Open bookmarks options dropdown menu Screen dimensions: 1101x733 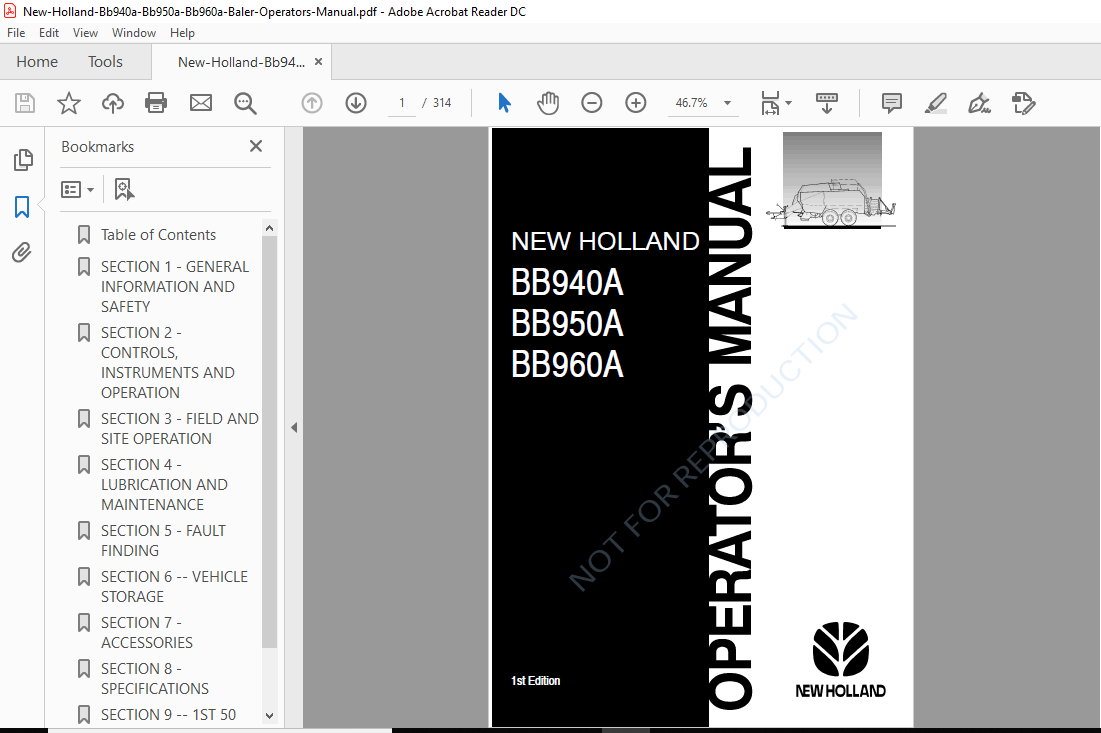point(77,190)
